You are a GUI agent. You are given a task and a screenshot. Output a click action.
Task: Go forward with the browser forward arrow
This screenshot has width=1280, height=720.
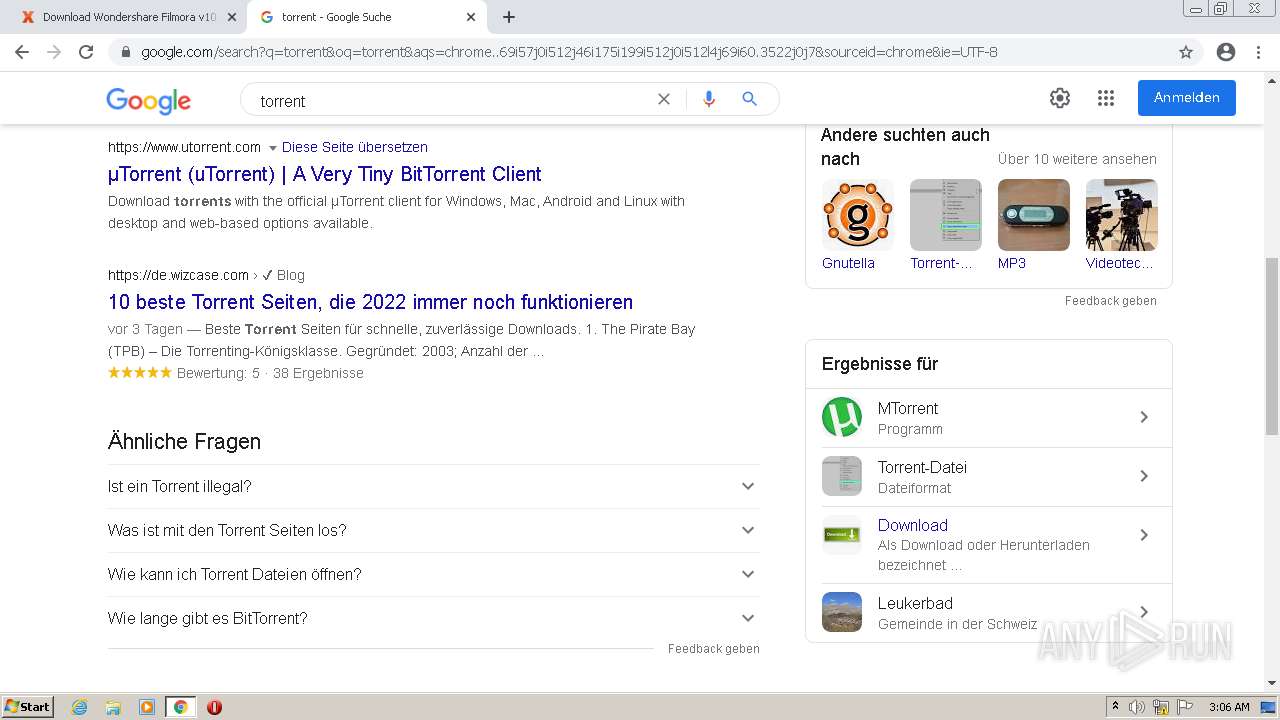pos(54,52)
